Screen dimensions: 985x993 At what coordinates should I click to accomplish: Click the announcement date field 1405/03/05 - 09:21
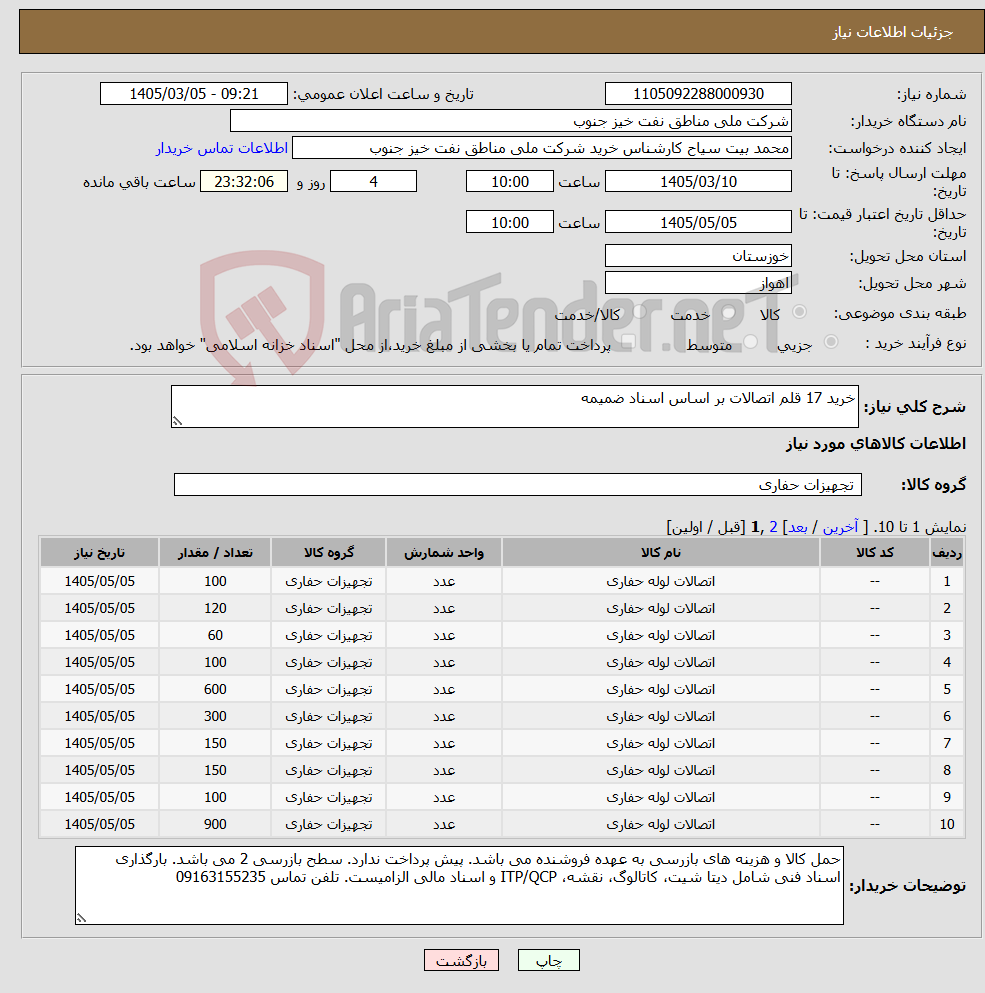click(194, 94)
